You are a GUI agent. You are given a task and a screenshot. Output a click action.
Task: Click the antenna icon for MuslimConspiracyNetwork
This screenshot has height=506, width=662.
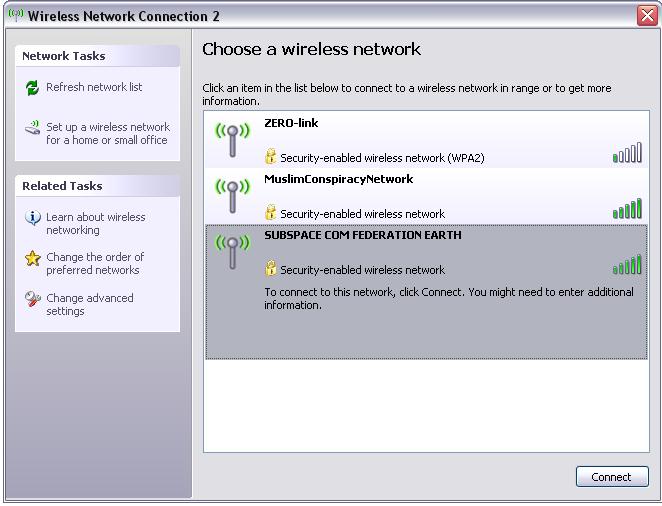click(x=232, y=196)
